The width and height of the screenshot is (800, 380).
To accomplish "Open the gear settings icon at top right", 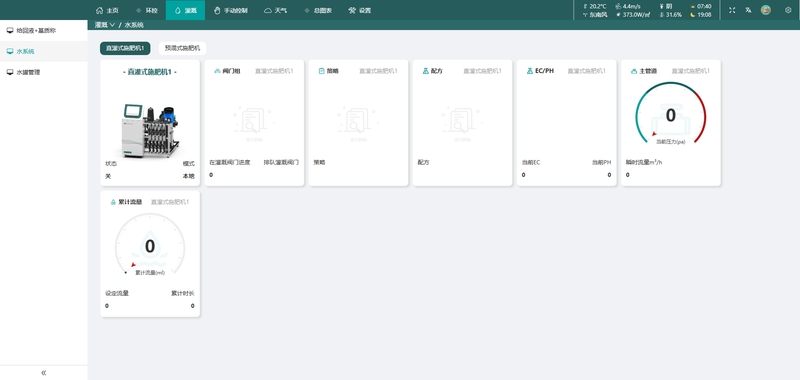I will click(788, 10).
